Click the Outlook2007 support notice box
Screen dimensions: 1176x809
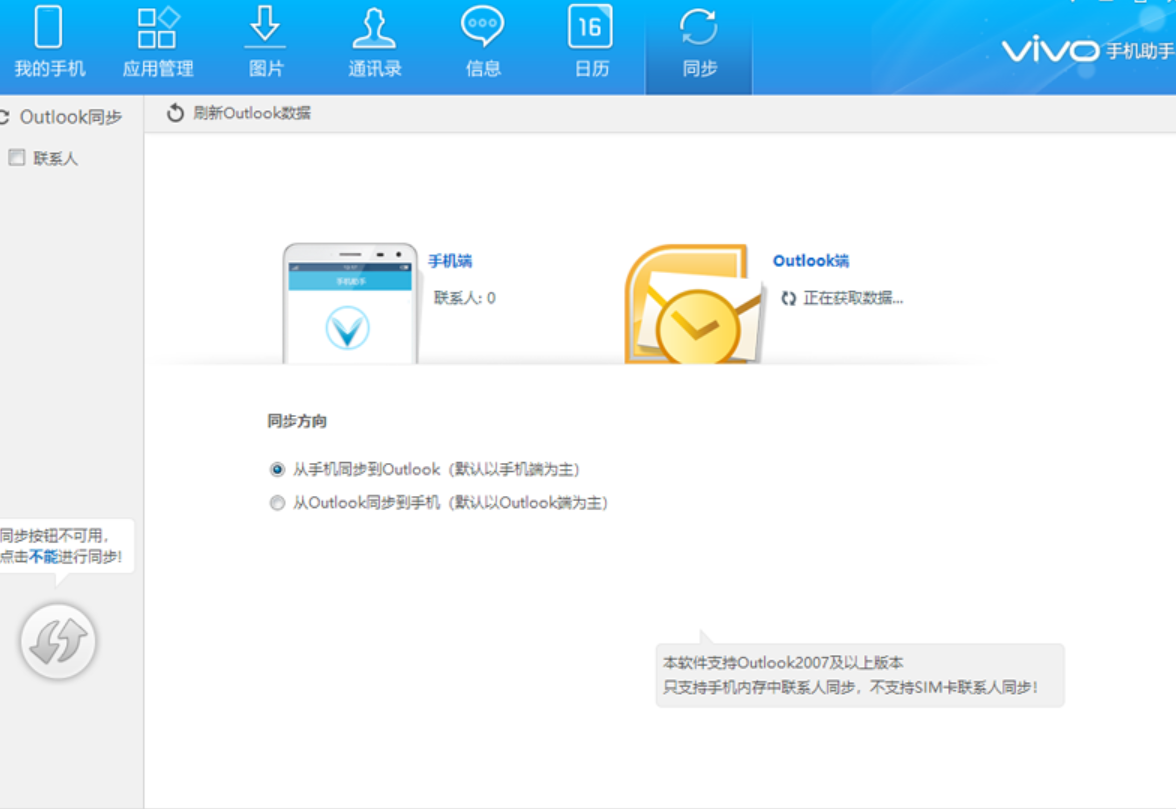pyautogui.click(x=860, y=675)
